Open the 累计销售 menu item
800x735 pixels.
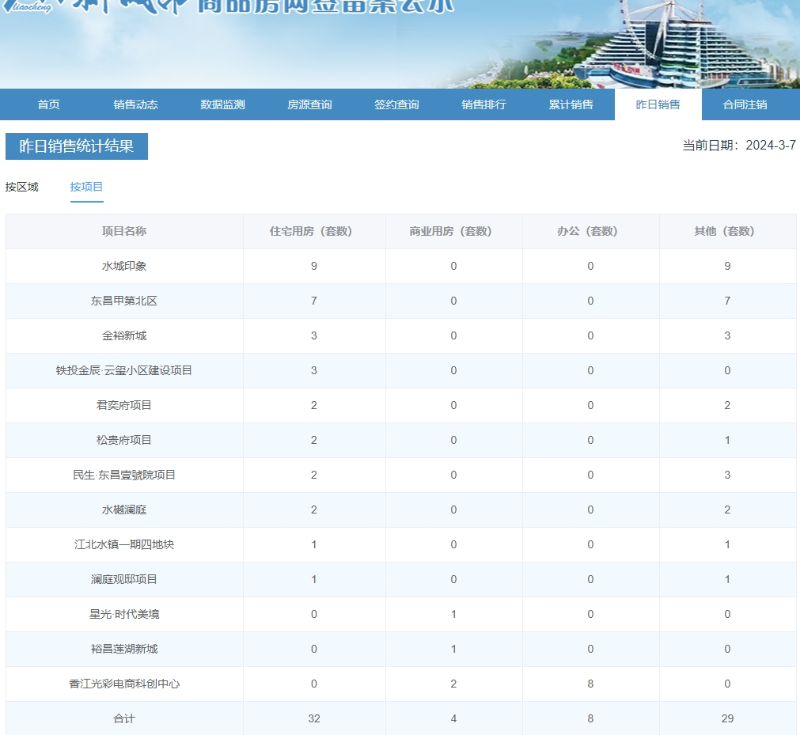(570, 105)
